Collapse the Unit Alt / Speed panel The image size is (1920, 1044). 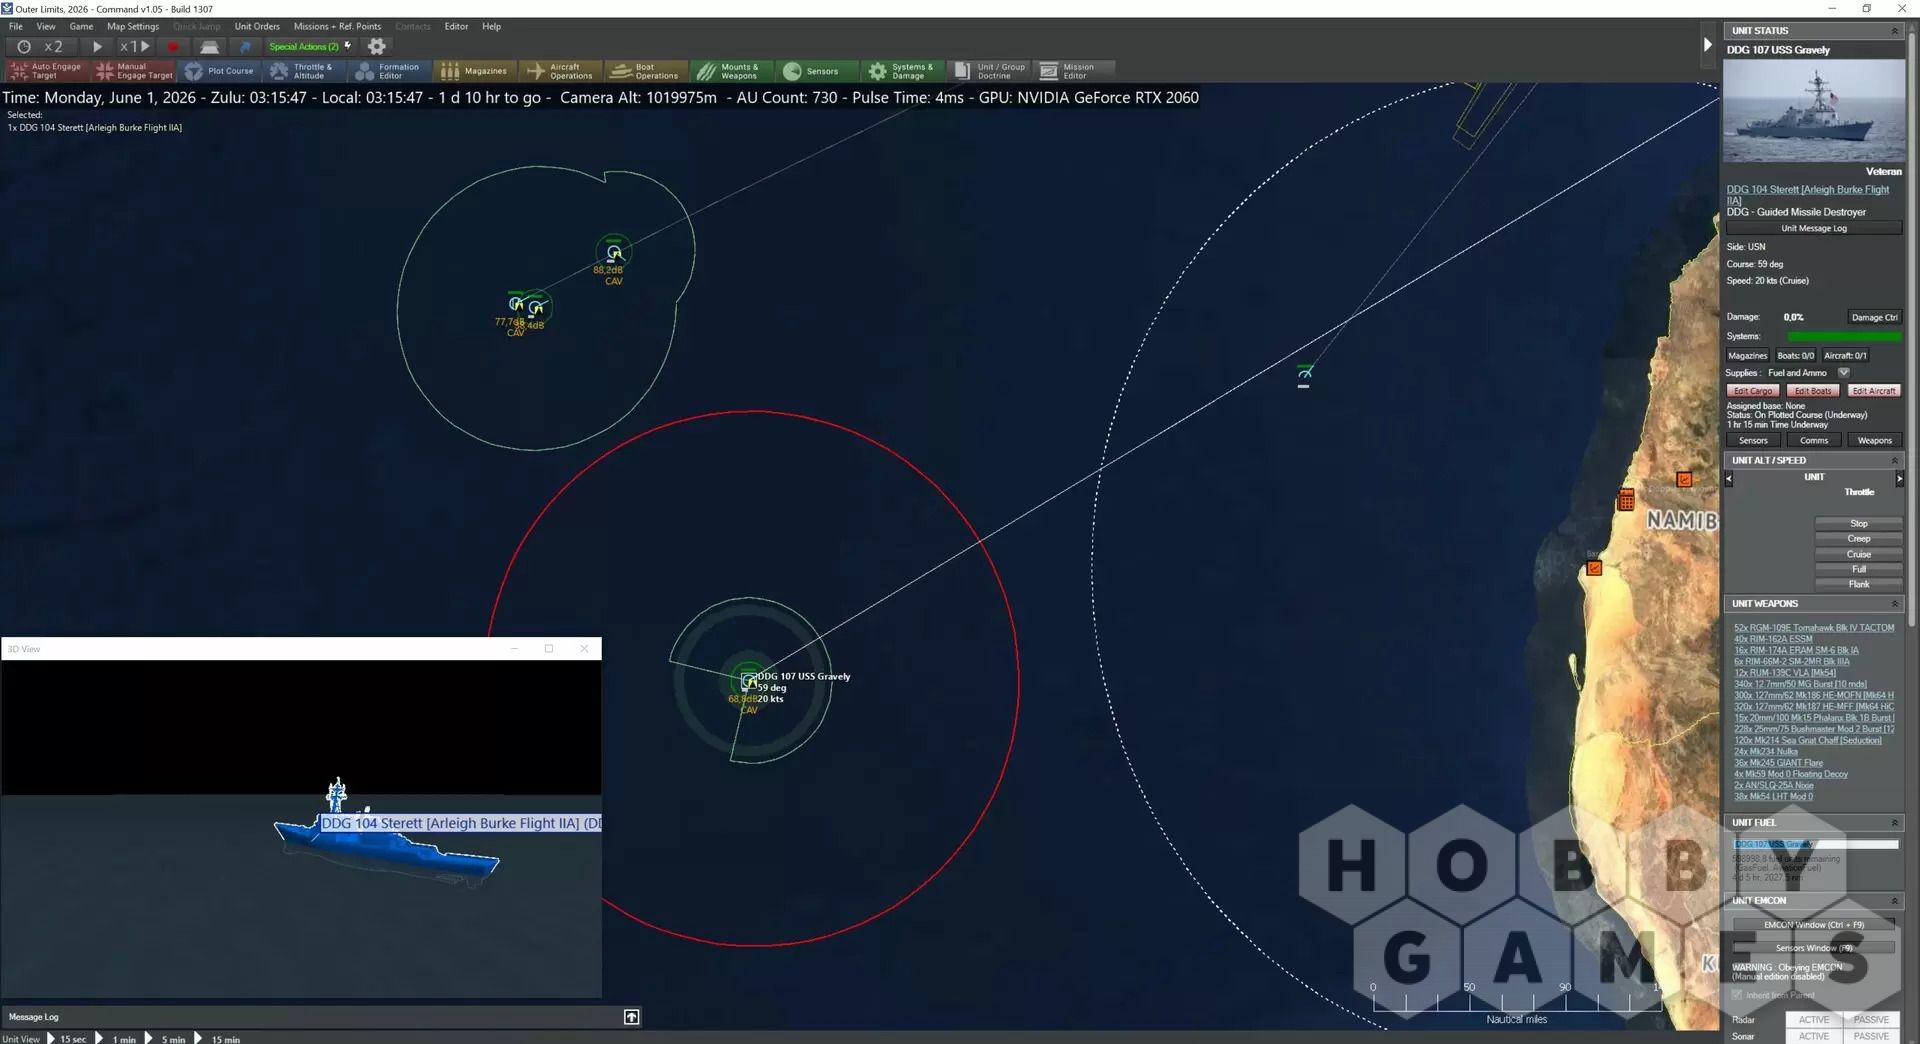click(x=1894, y=461)
